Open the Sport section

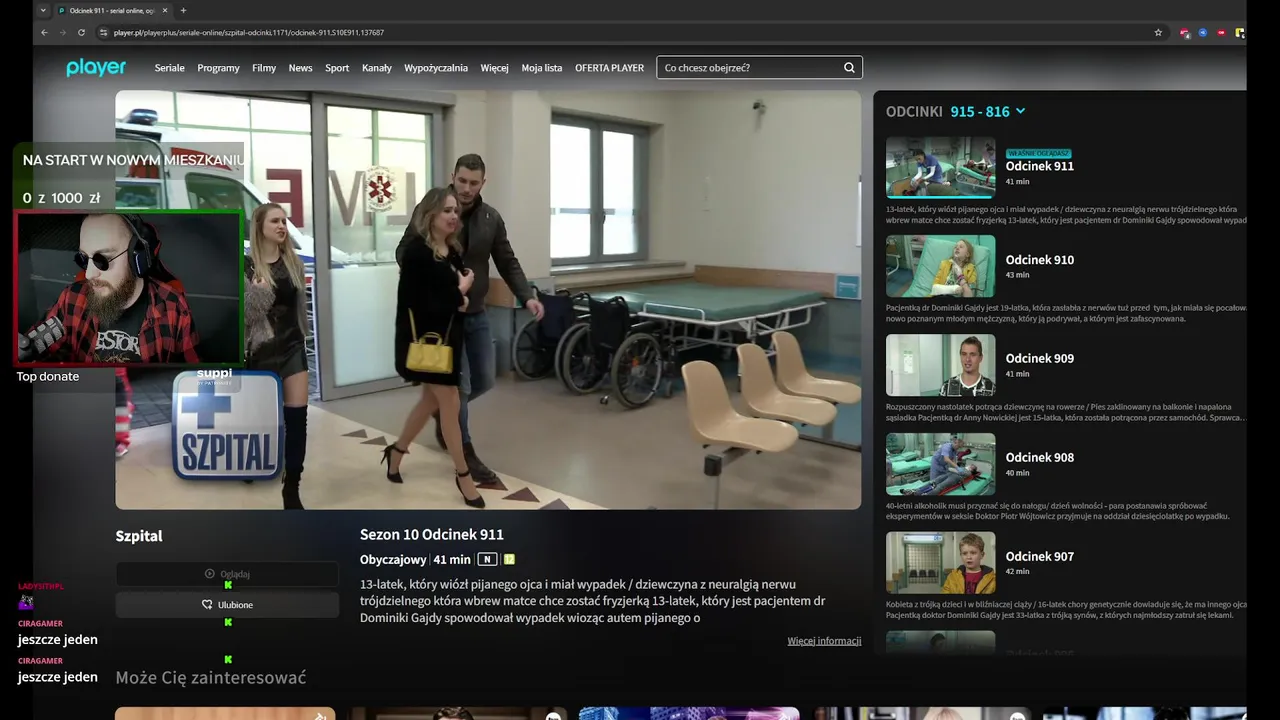[337, 68]
